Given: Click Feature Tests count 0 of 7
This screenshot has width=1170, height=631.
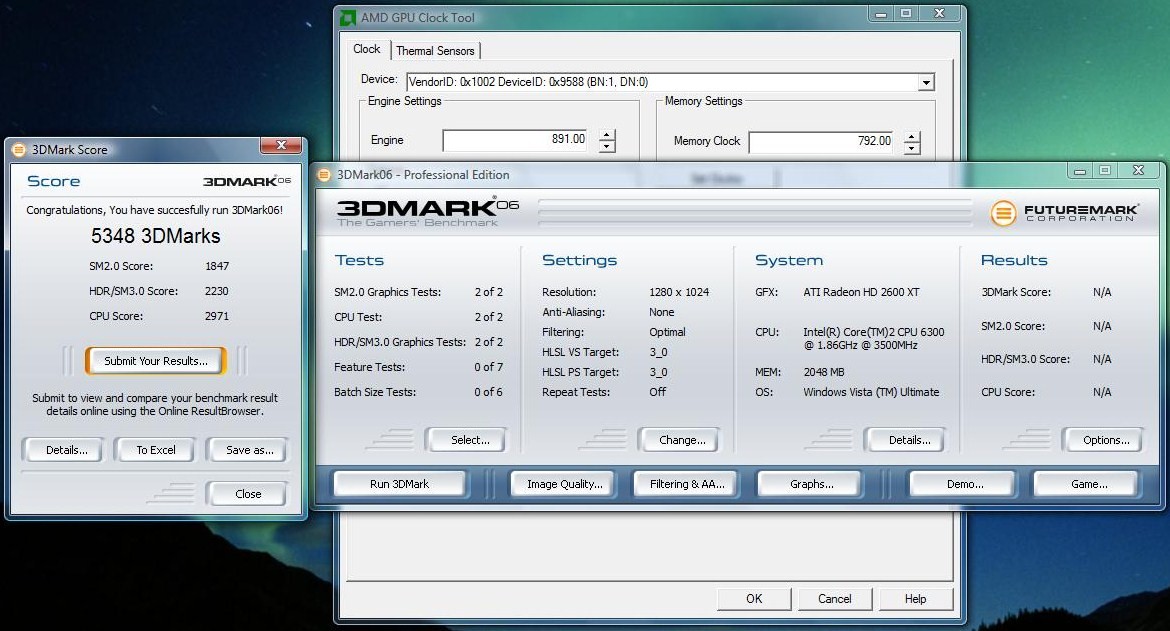Looking at the screenshot, I should click(489, 367).
